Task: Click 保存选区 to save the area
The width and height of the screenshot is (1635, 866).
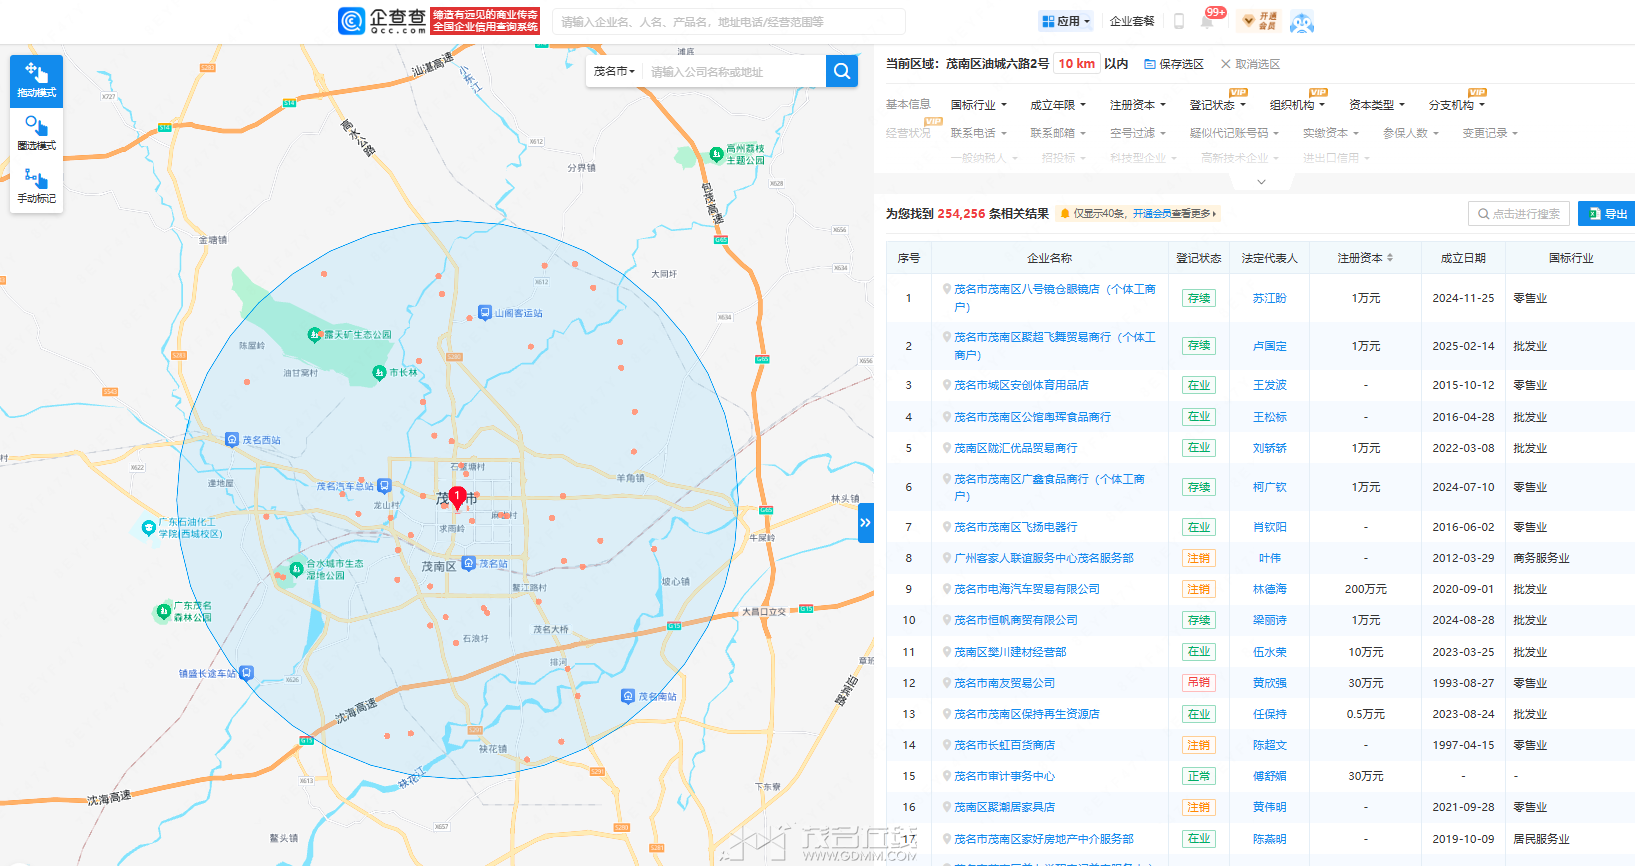Action: pyautogui.click(x=1174, y=64)
